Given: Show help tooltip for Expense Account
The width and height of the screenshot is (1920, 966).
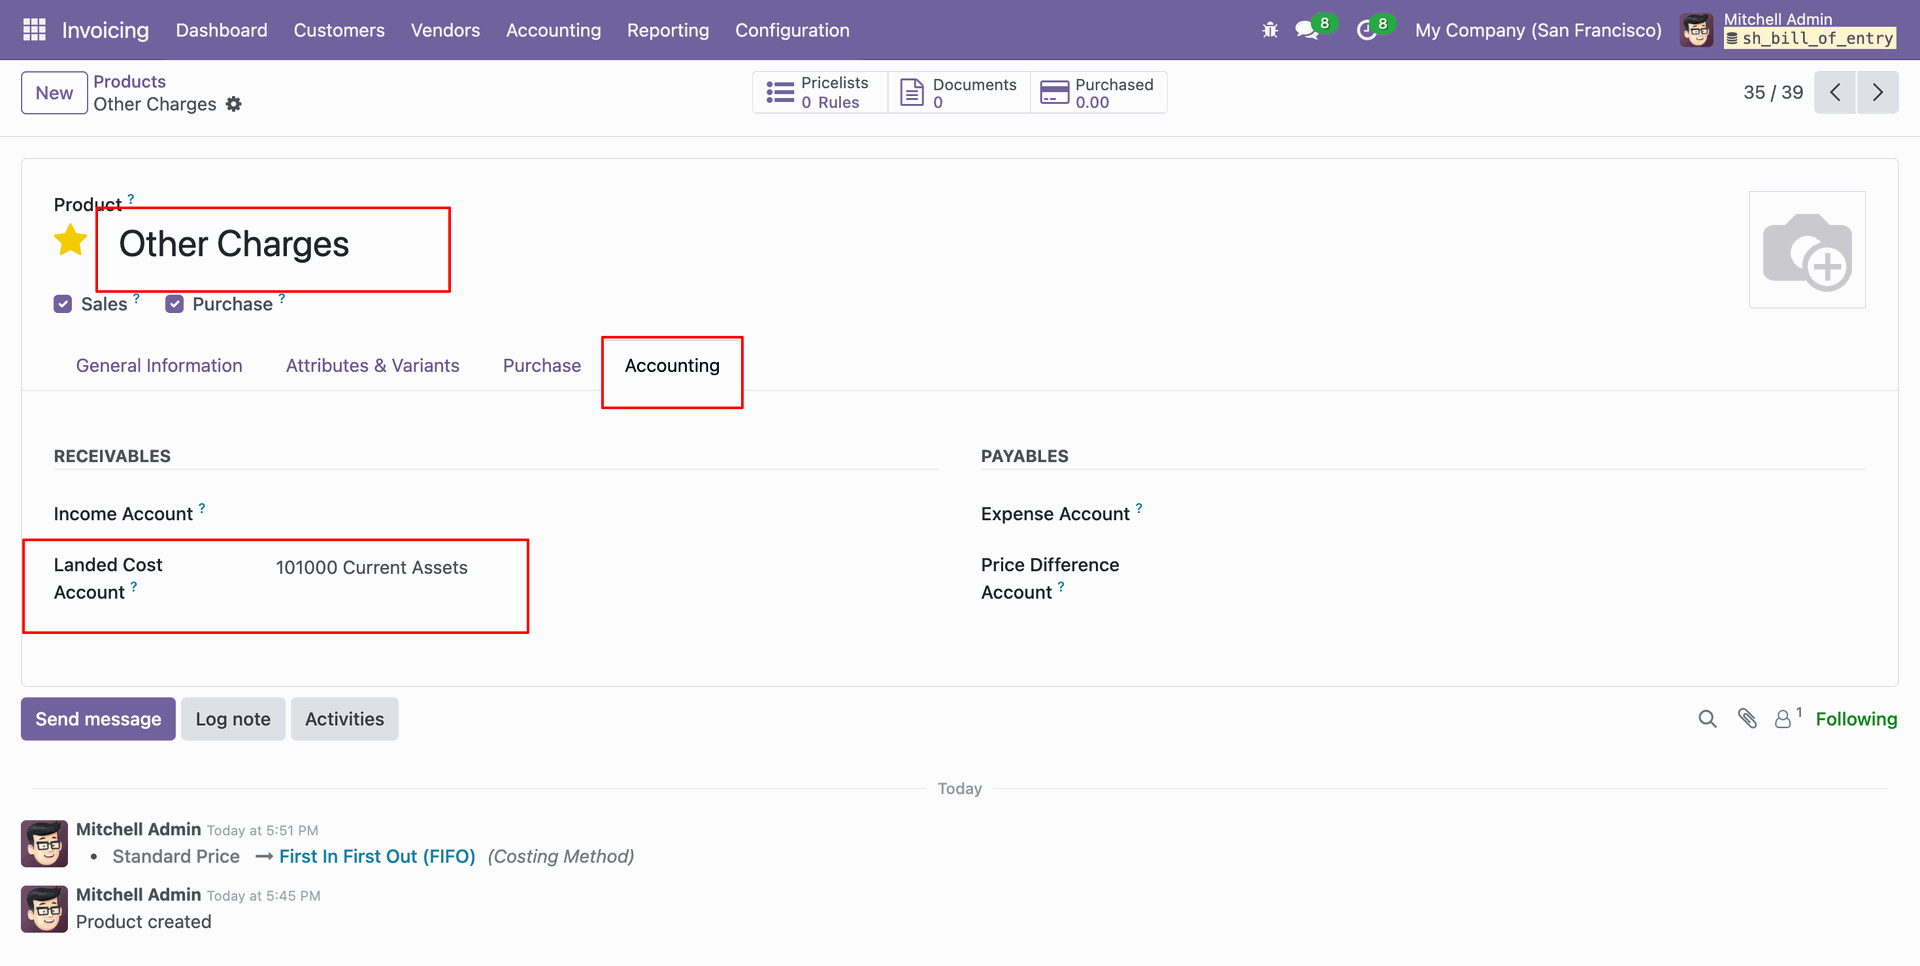Looking at the screenshot, I should [x=1139, y=508].
